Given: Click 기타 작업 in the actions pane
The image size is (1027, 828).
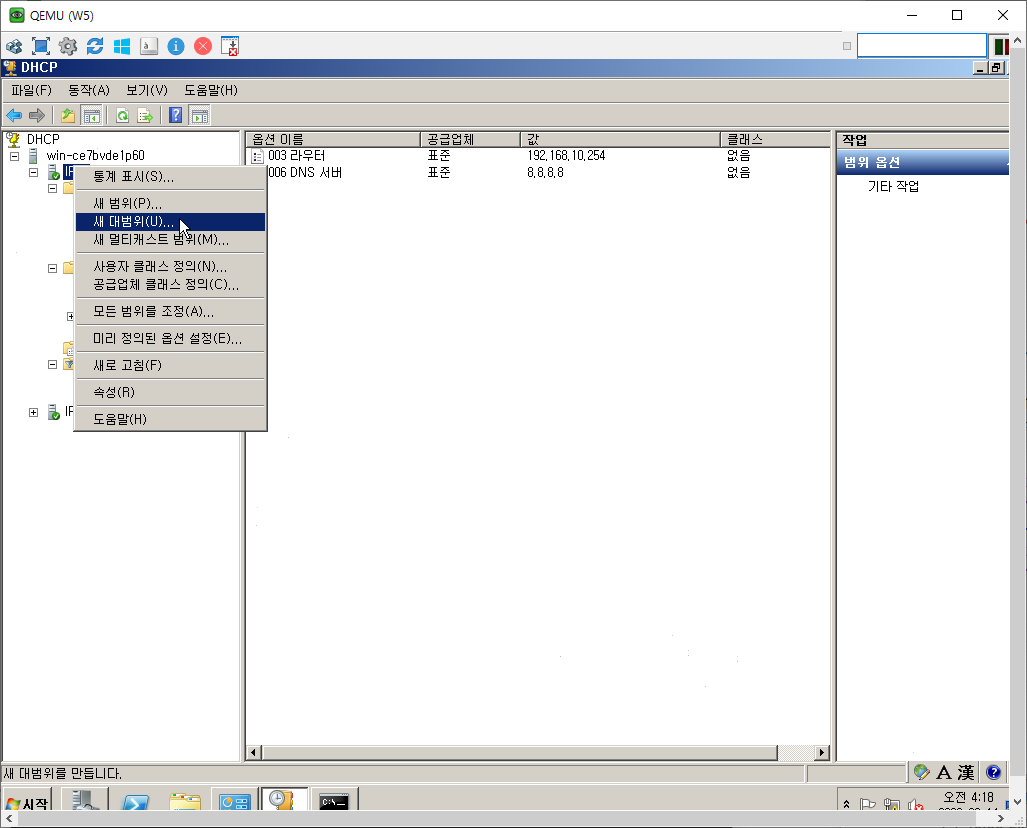Looking at the screenshot, I should 893,187.
